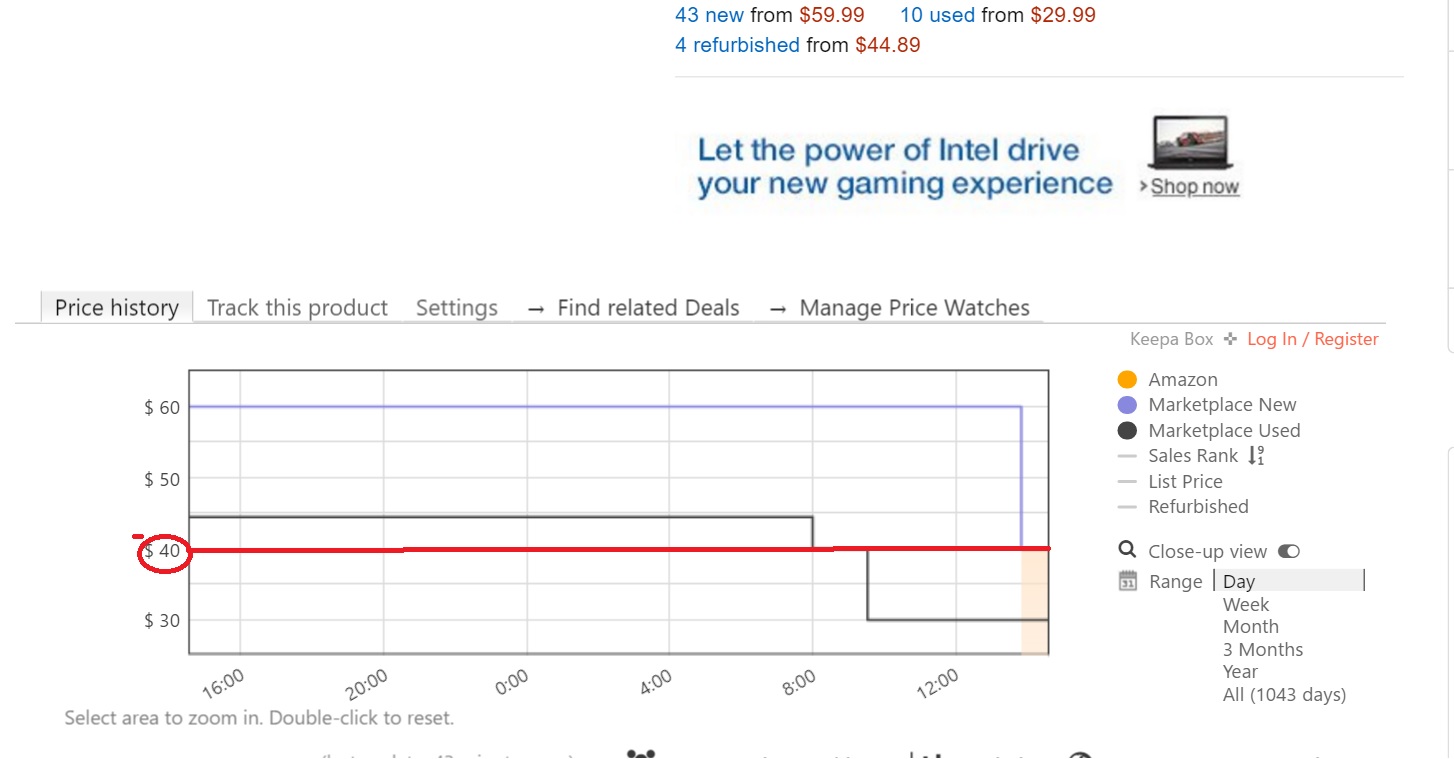Choose the 3 Months range
1454x759 pixels.
(1263, 649)
